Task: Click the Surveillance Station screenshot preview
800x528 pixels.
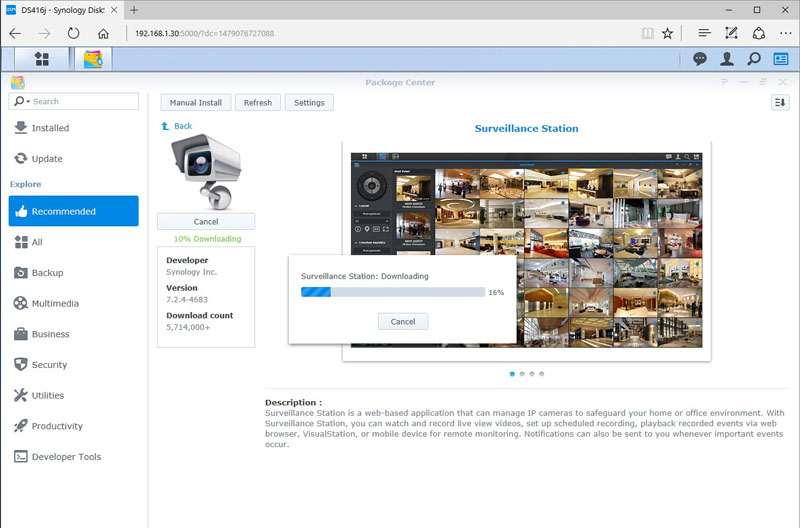Action: (x=527, y=250)
